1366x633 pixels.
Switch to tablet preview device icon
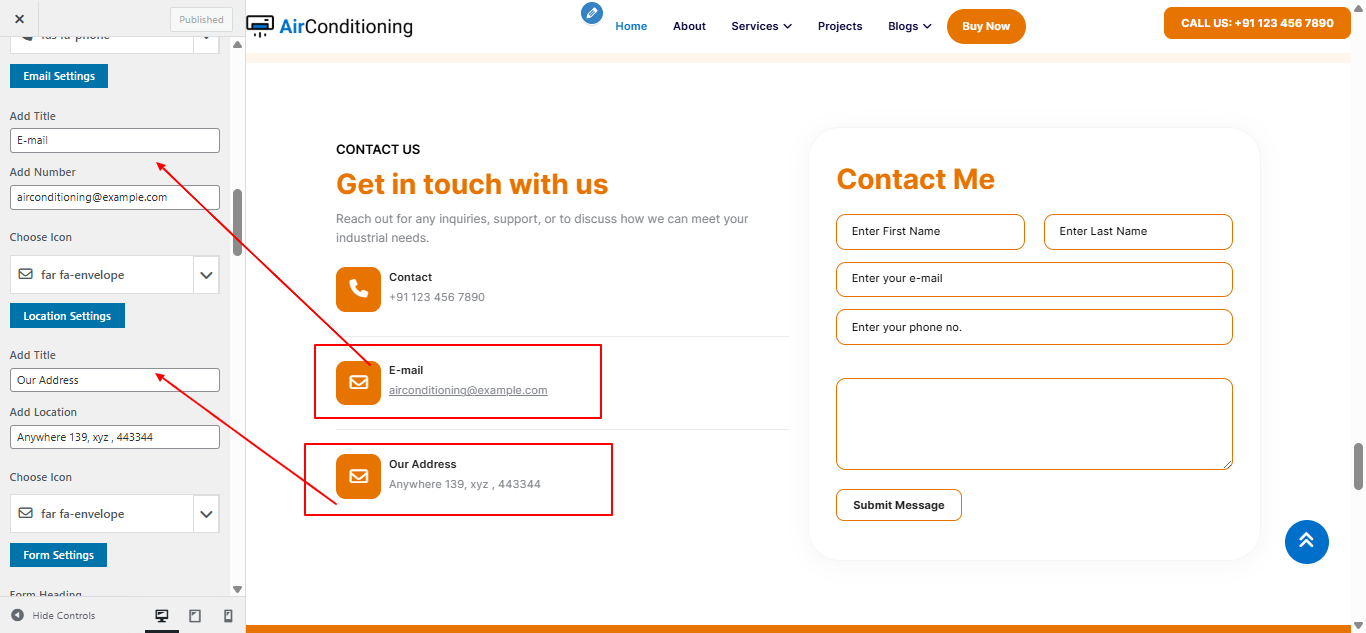click(x=195, y=616)
